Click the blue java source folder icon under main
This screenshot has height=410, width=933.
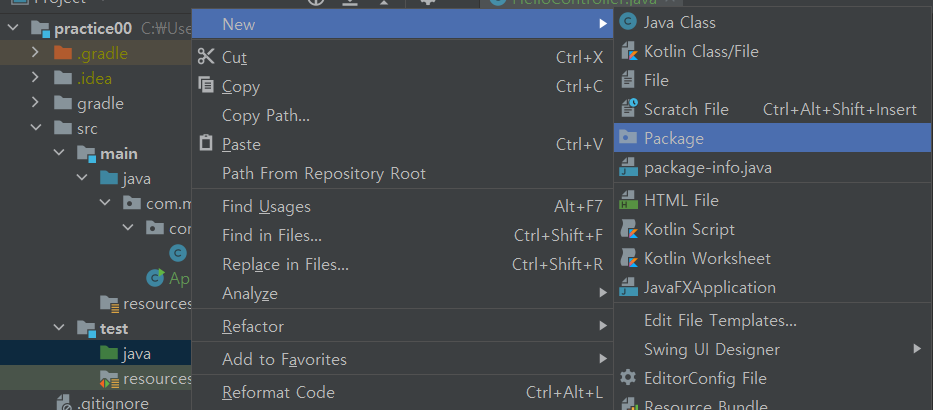[108, 179]
